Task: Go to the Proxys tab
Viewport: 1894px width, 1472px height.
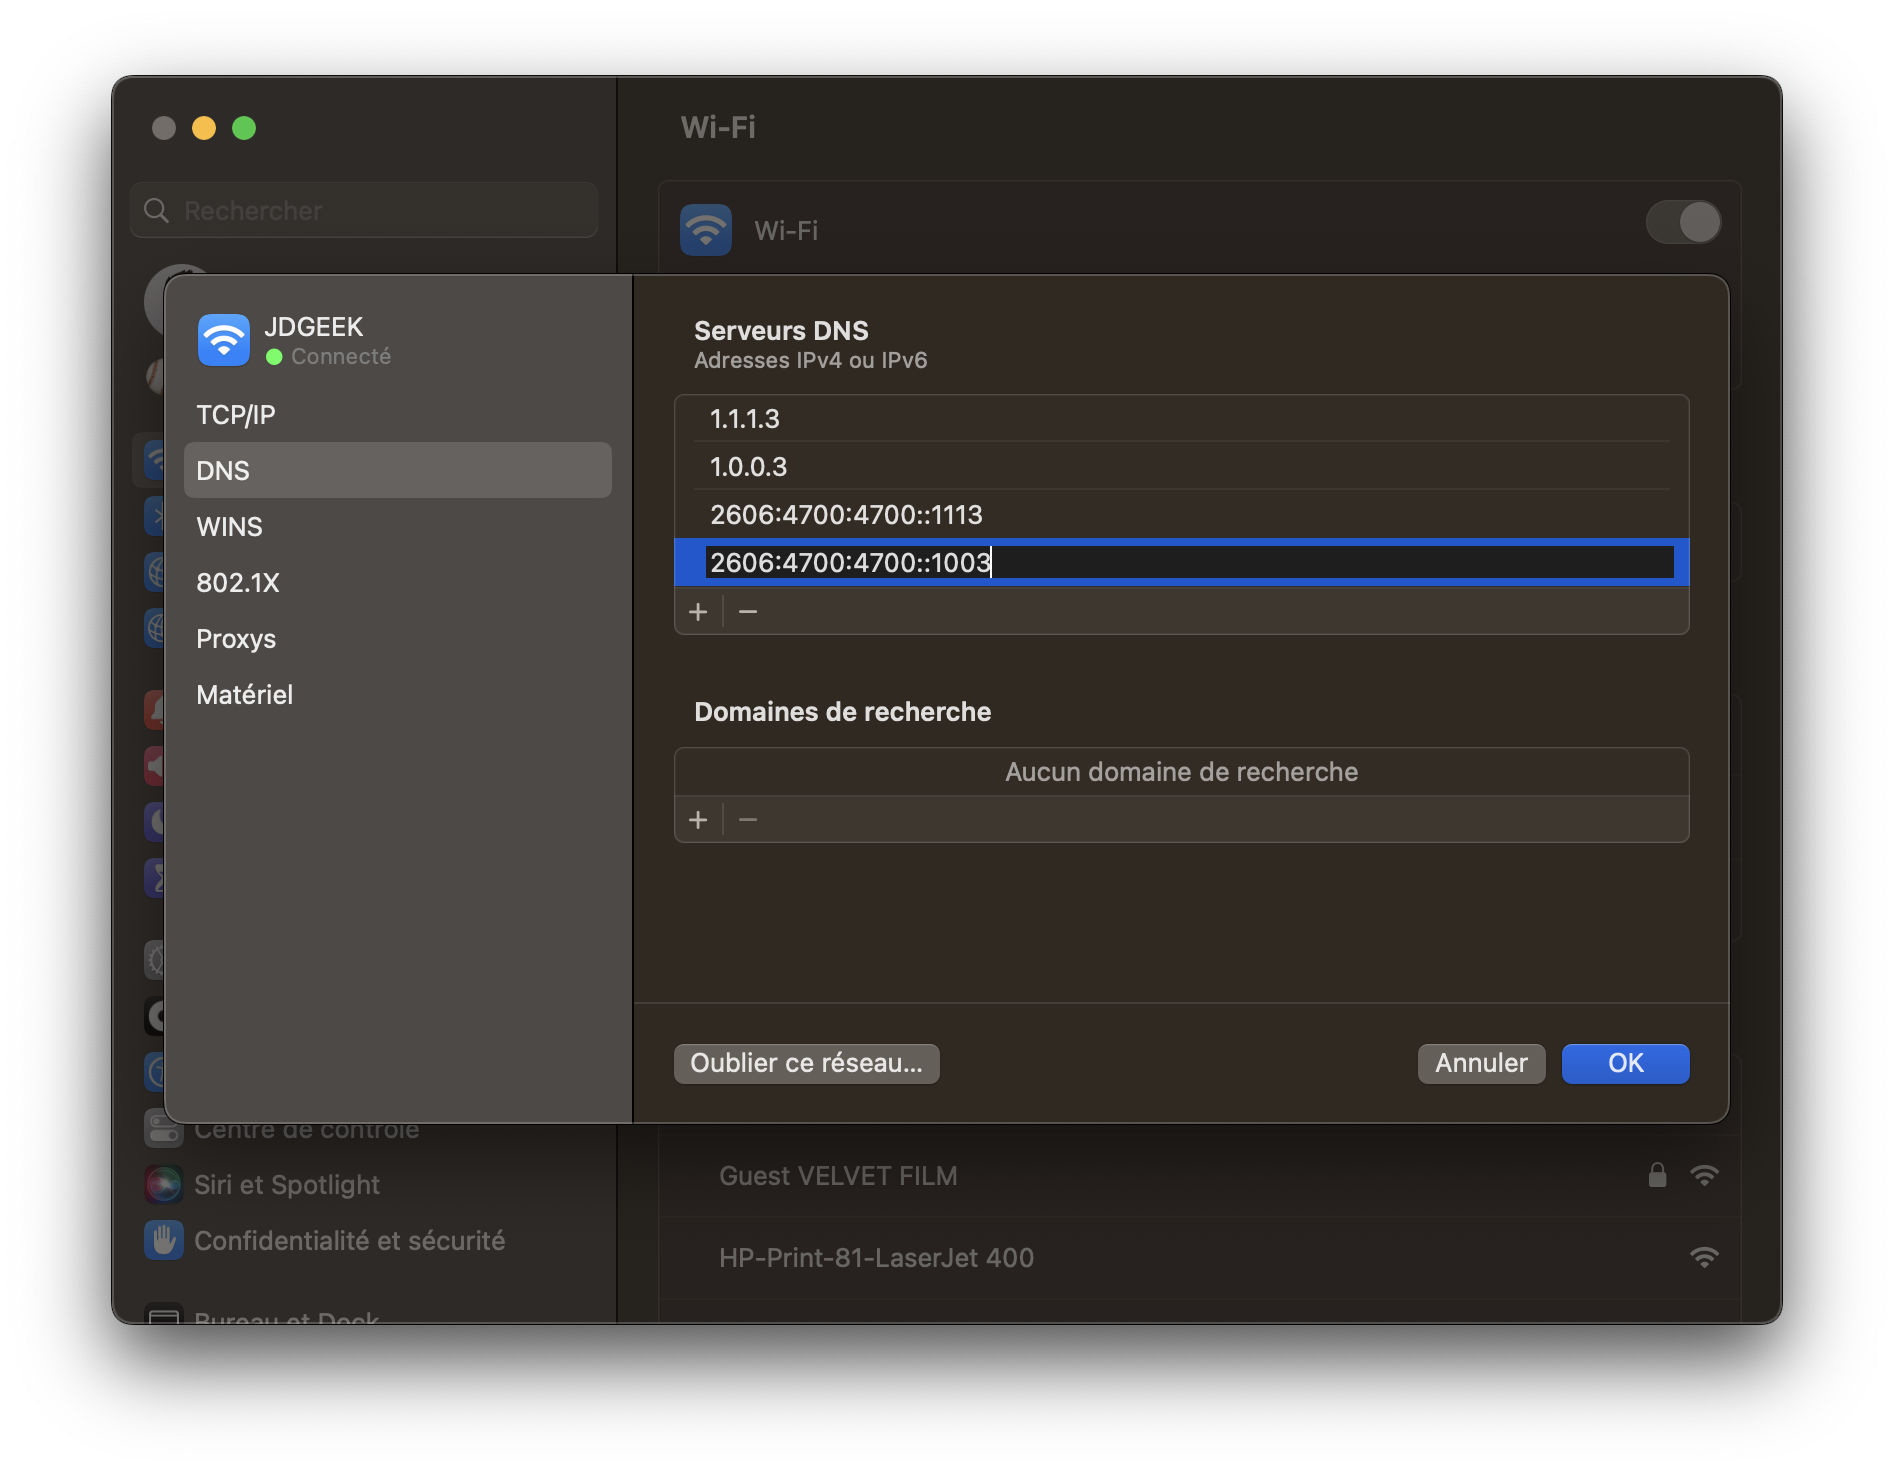Action: 398,639
